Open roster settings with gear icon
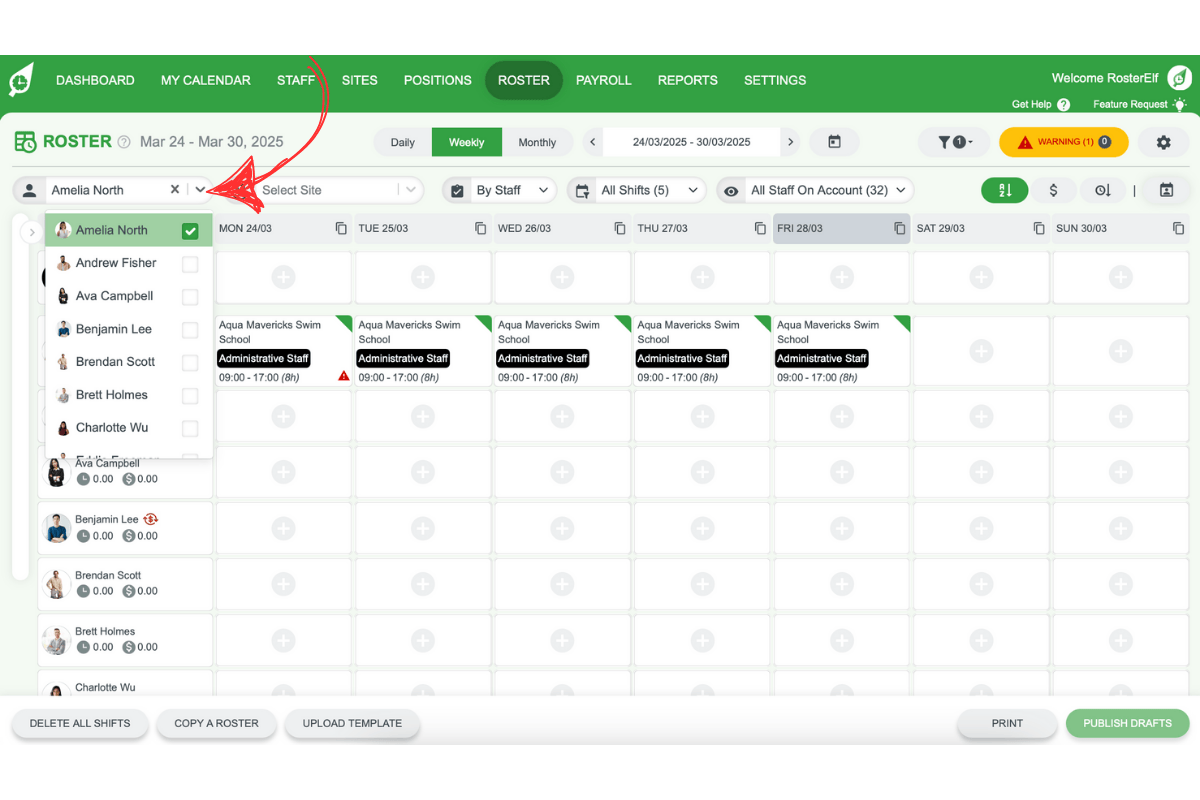This screenshot has height=800, width=1200. (x=1163, y=142)
